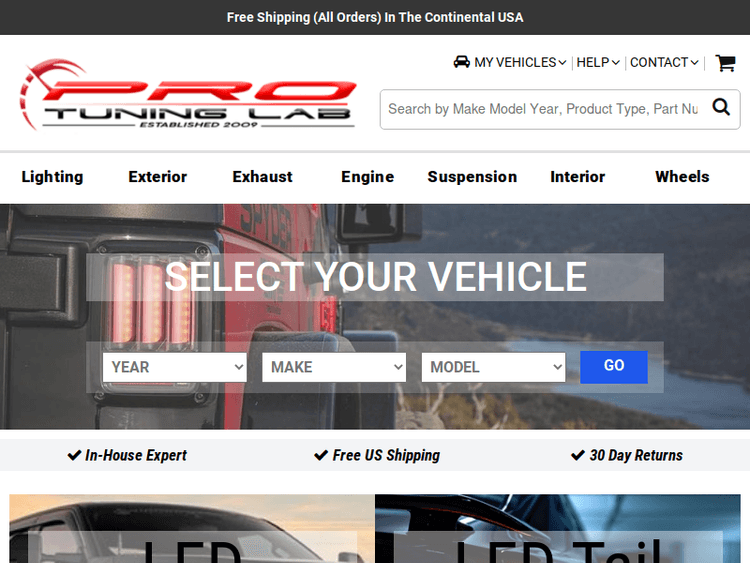Image resolution: width=750 pixels, height=563 pixels.
Task: Go to the Suspension category
Action: pyautogui.click(x=472, y=177)
